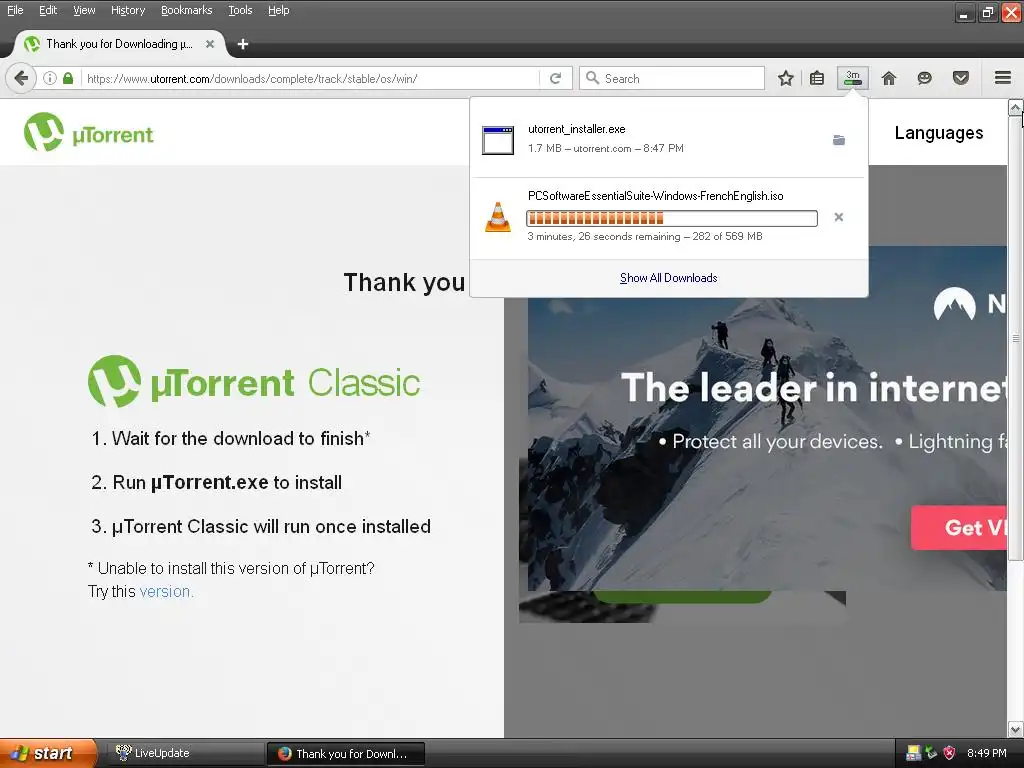
Task: Click the VLC cone file icon
Action: pyautogui.click(x=498, y=217)
